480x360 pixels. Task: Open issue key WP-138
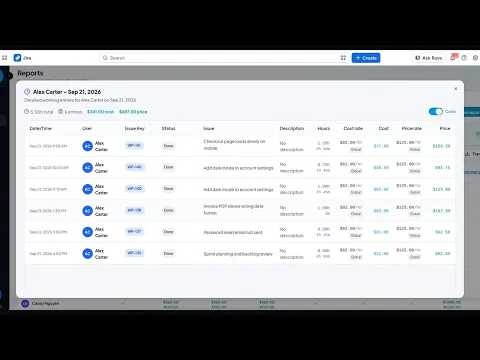pyautogui.click(x=134, y=210)
